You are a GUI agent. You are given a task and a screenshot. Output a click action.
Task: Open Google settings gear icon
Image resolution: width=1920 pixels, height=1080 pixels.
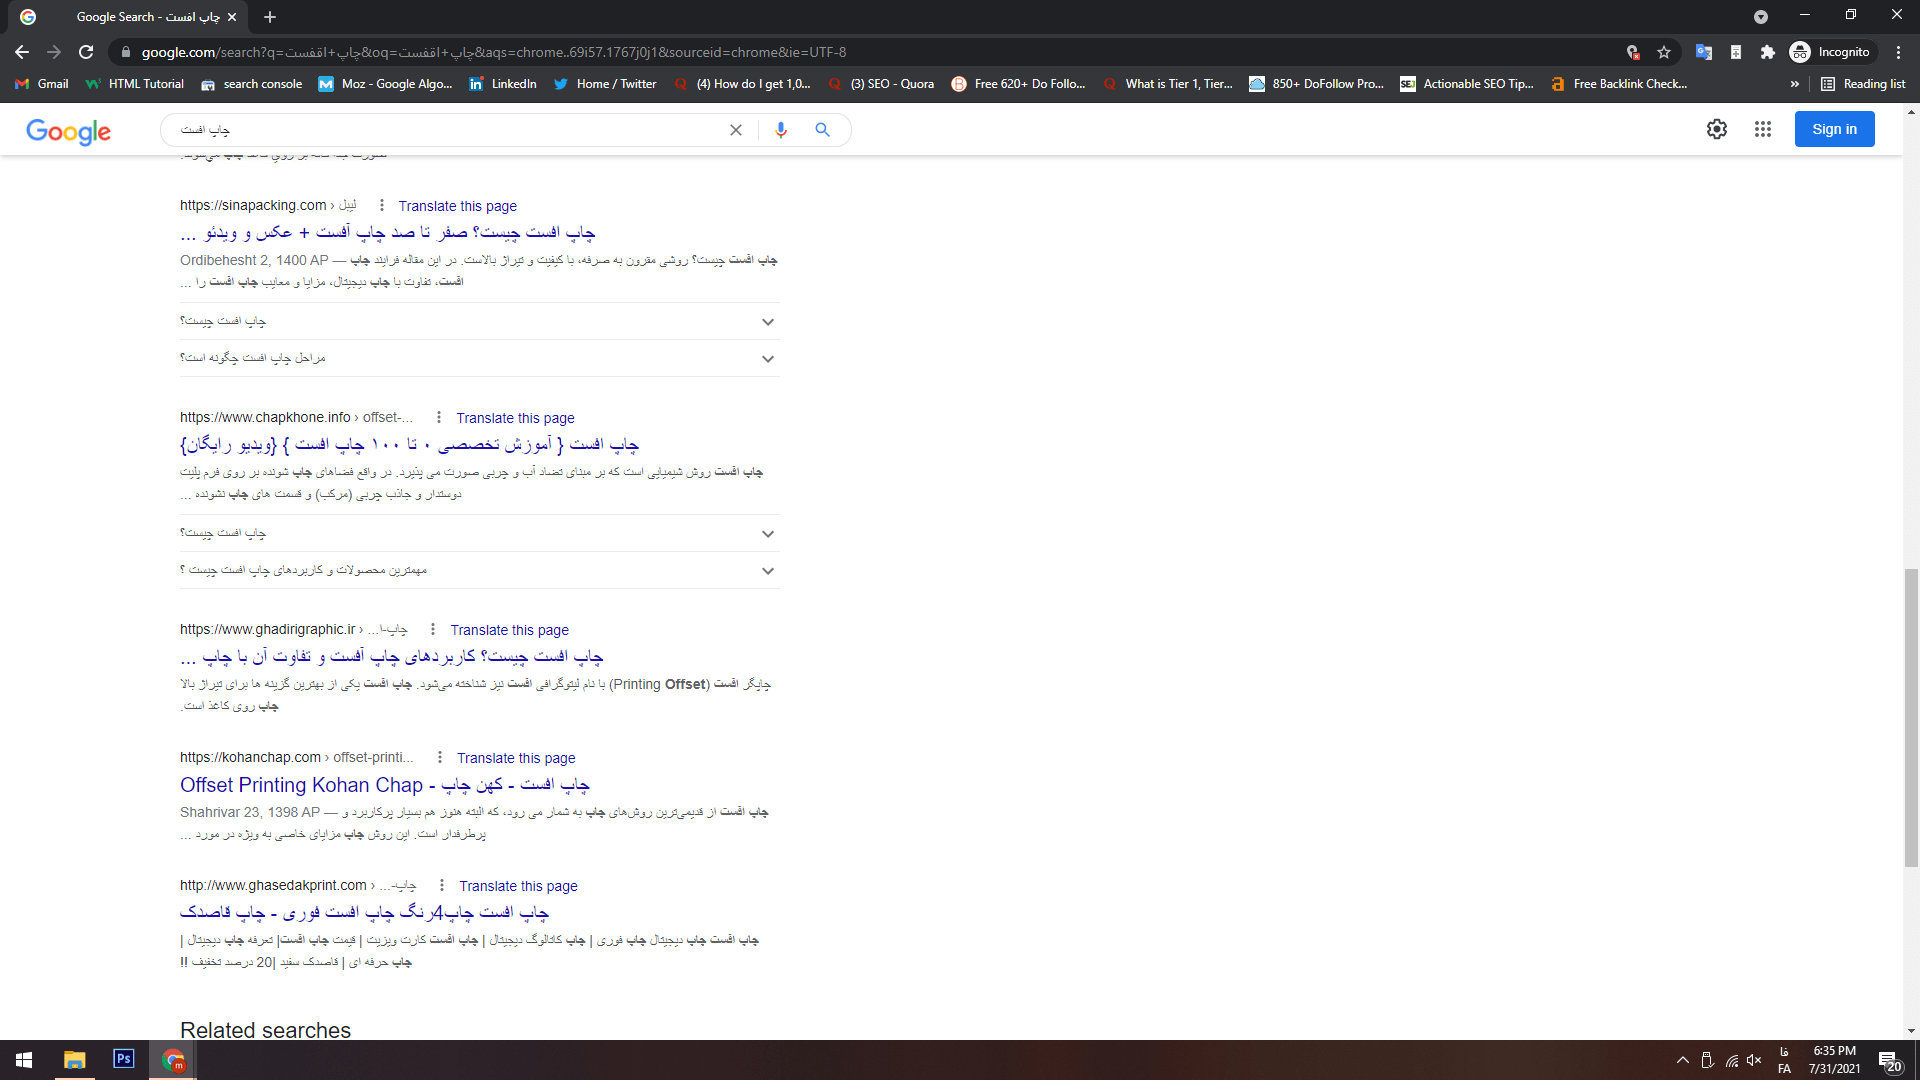pyautogui.click(x=1717, y=129)
